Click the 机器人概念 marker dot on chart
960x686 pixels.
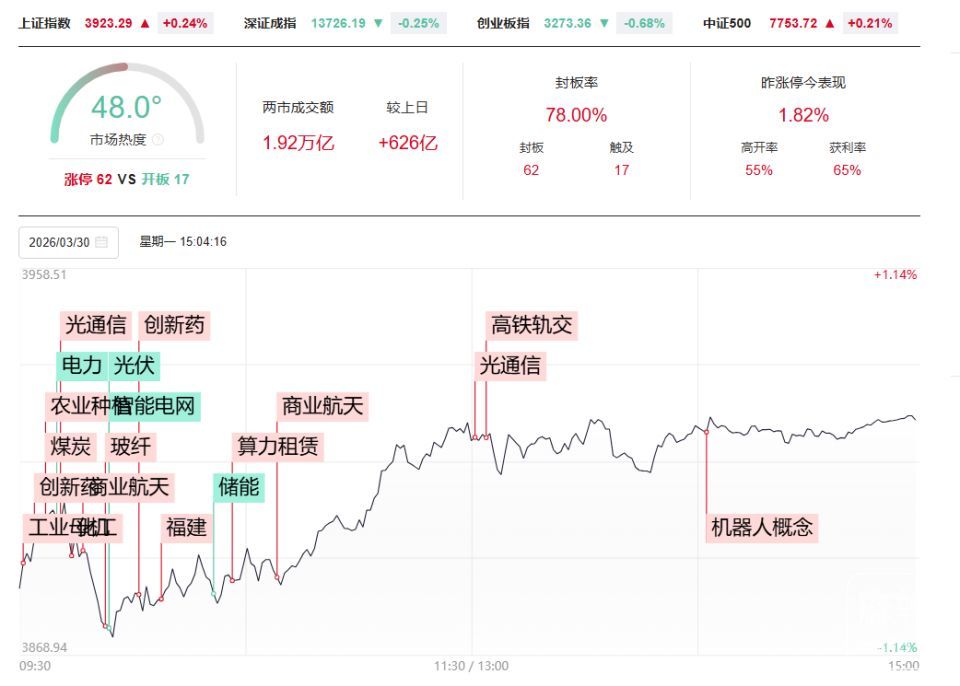tap(707, 432)
